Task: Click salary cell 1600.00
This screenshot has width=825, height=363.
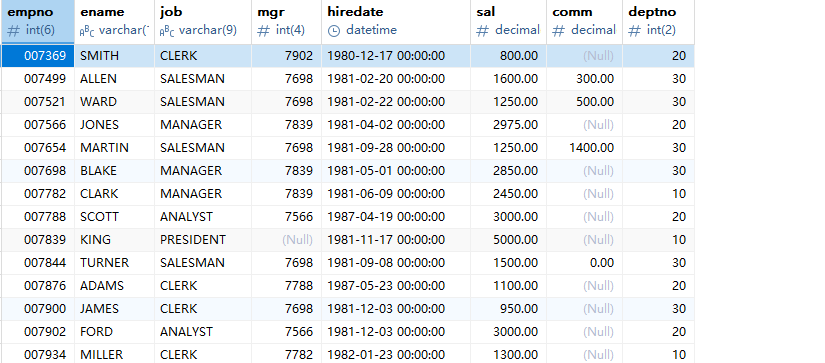Action: coord(508,79)
